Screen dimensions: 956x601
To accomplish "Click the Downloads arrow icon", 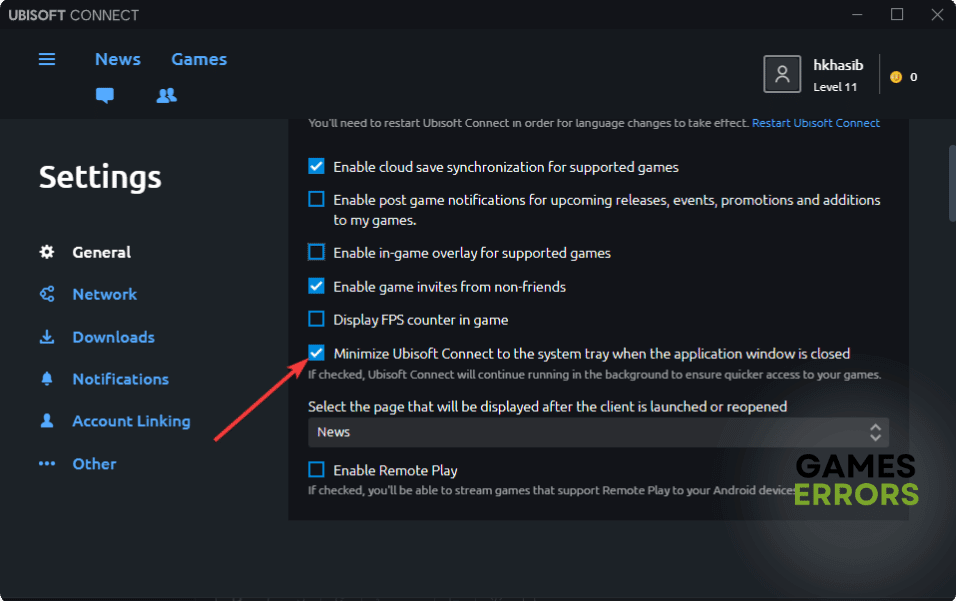I will (x=47, y=337).
